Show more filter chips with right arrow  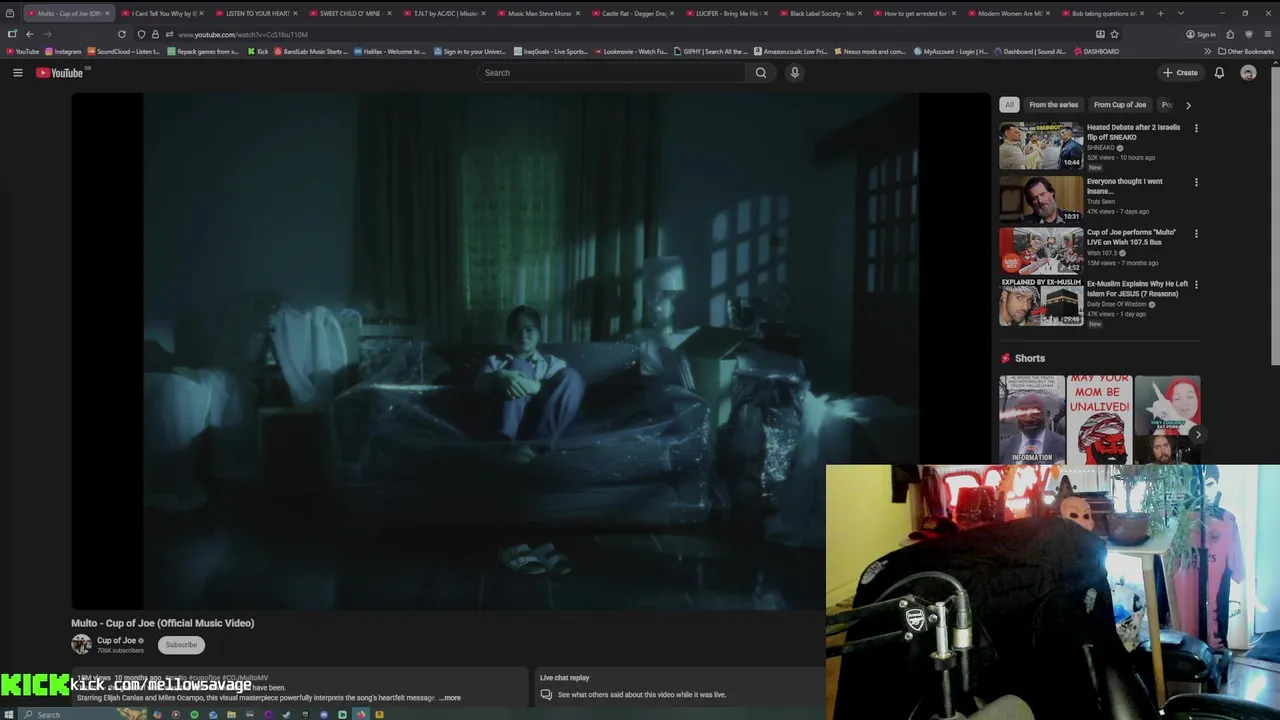click(1188, 105)
